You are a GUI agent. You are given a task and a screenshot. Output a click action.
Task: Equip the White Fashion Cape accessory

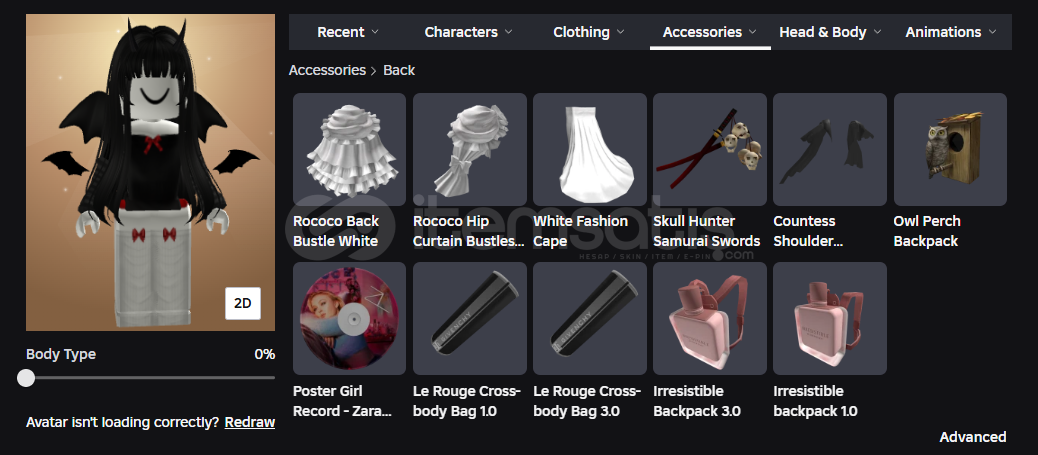pyautogui.click(x=589, y=149)
